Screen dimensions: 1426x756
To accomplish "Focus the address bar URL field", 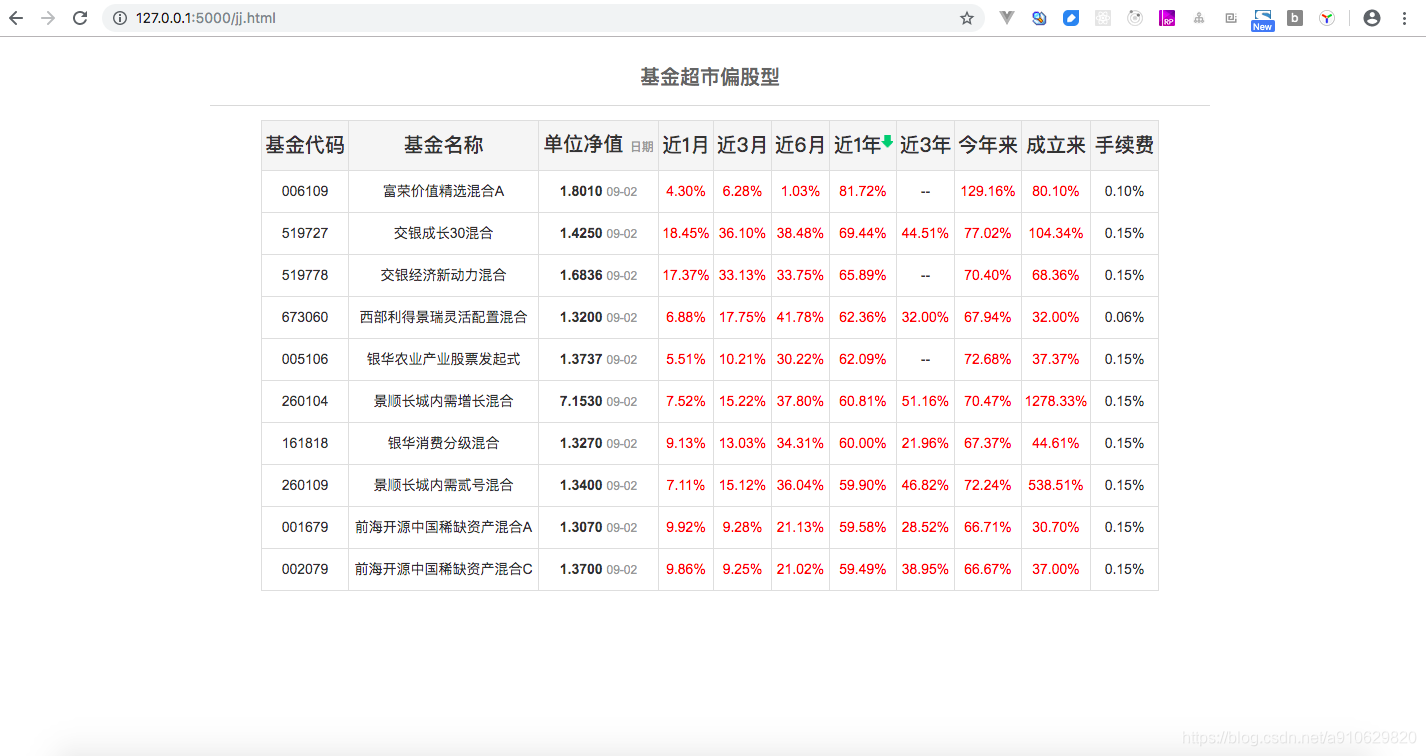I will point(545,18).
